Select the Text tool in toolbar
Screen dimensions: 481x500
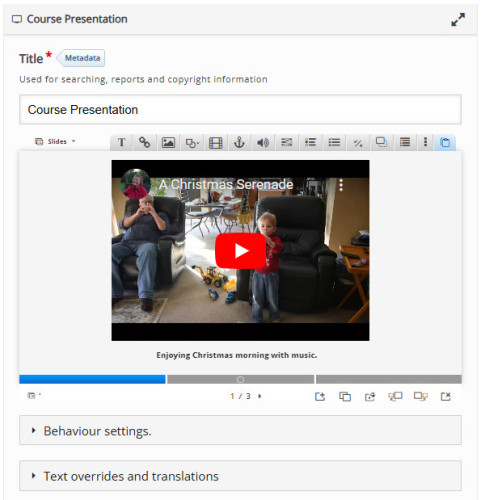pos(122,143)
